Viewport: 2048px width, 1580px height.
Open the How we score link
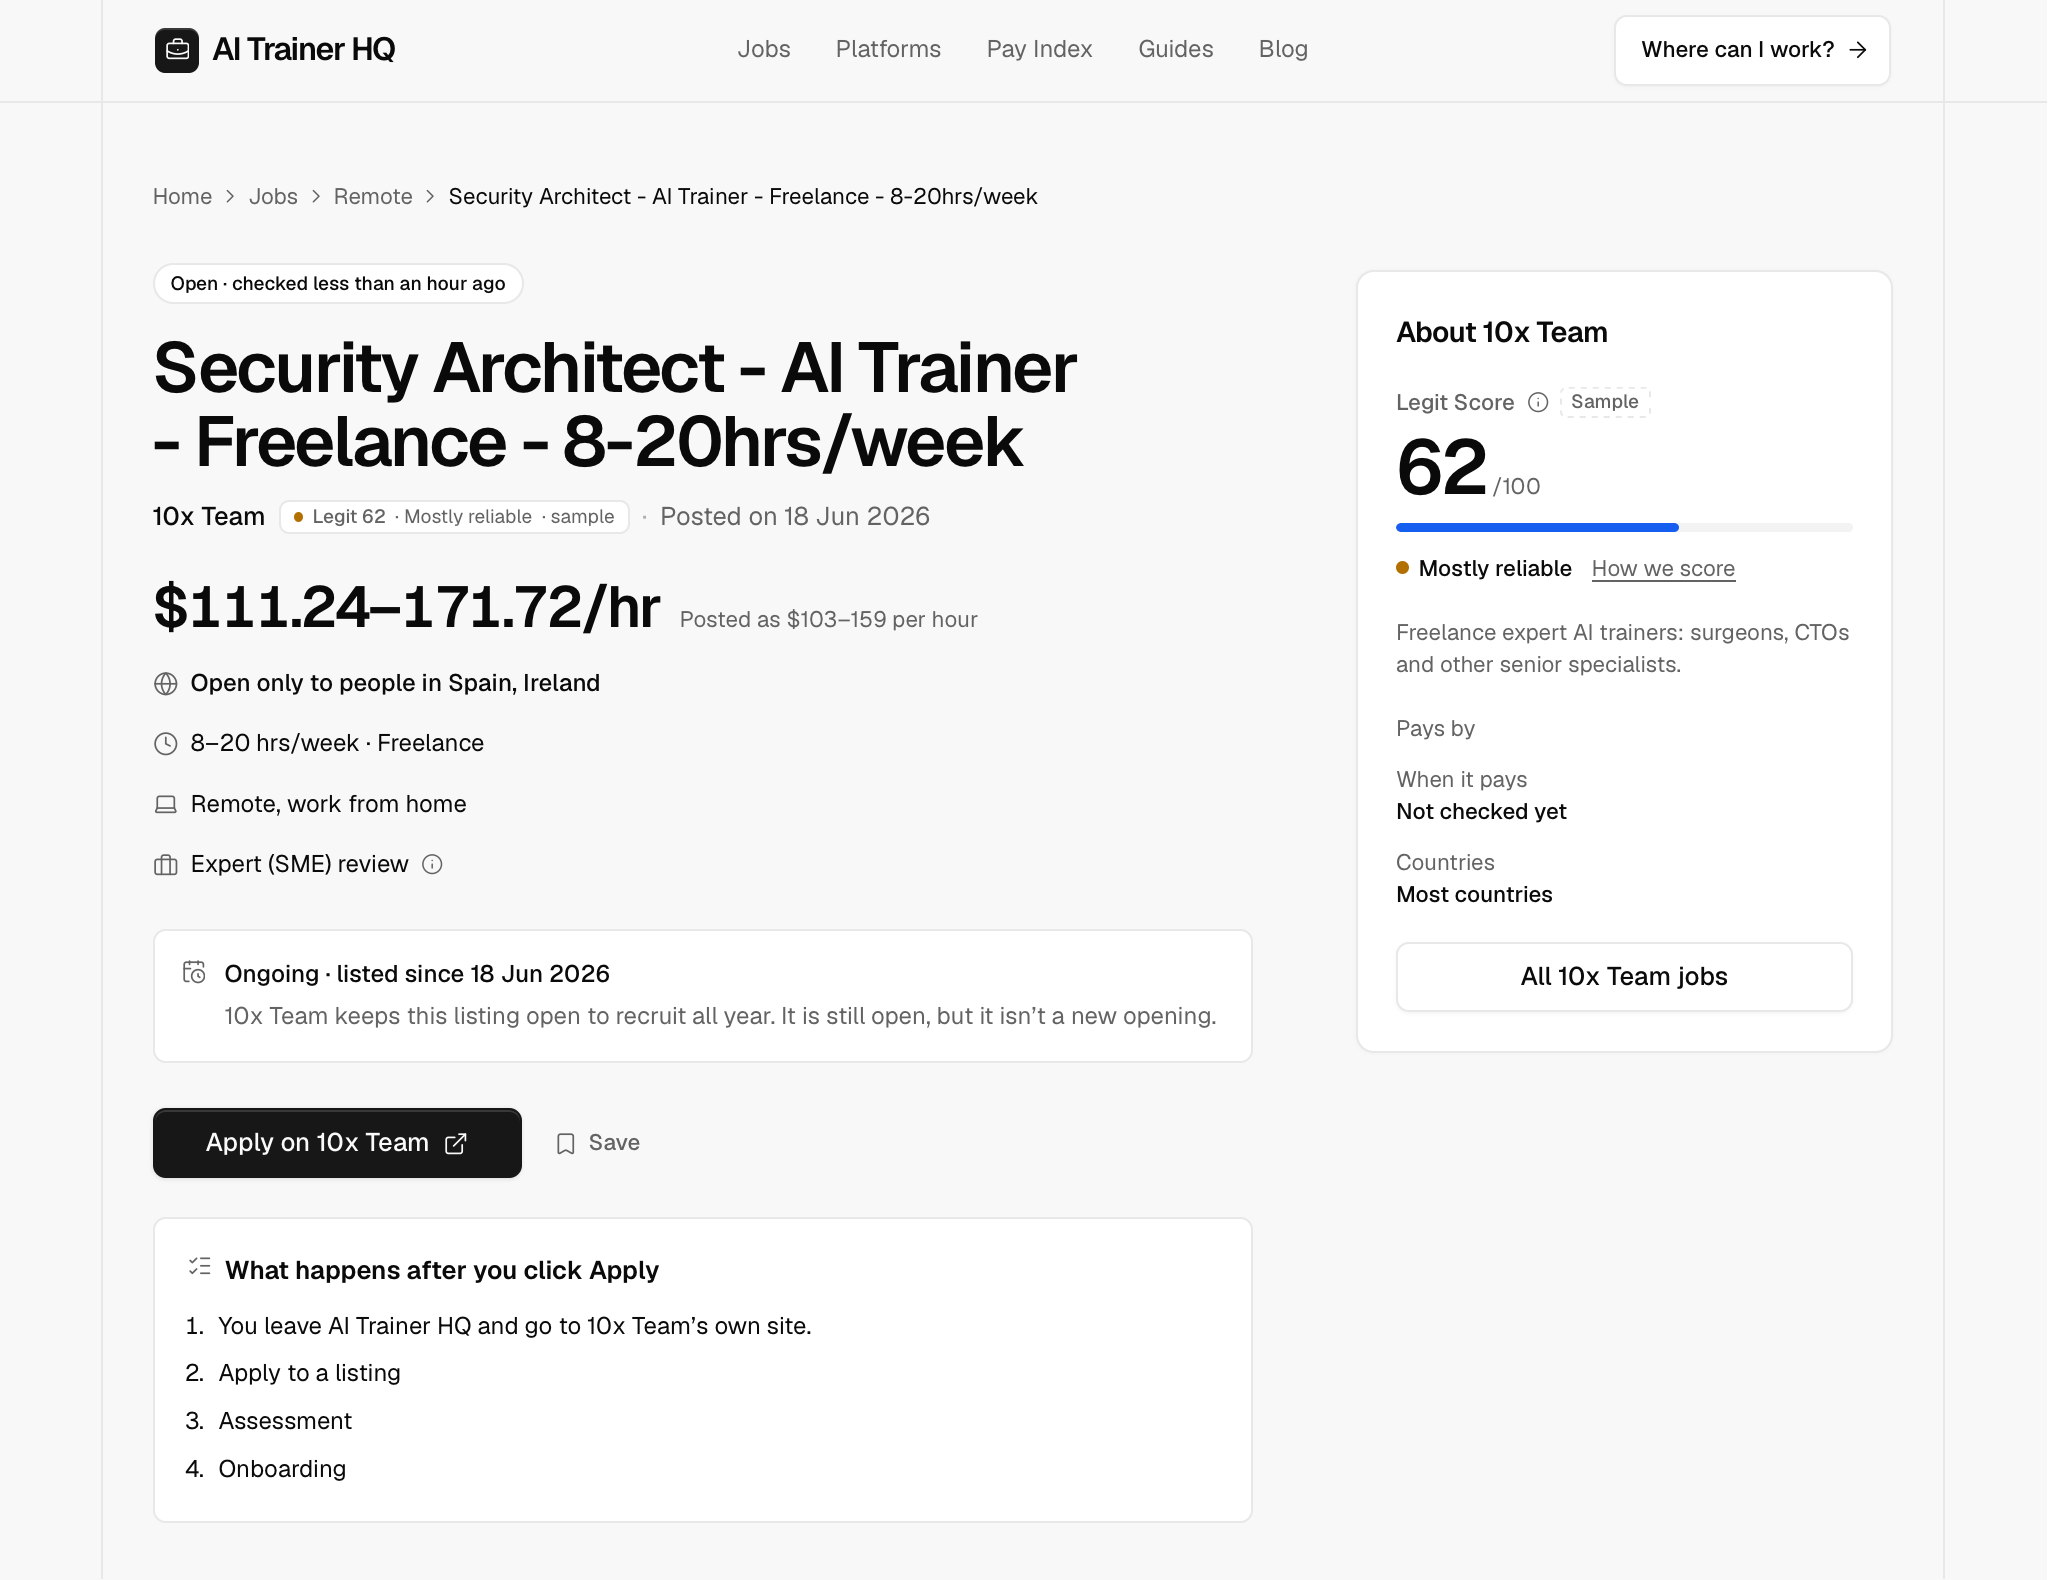(1663, 569)
